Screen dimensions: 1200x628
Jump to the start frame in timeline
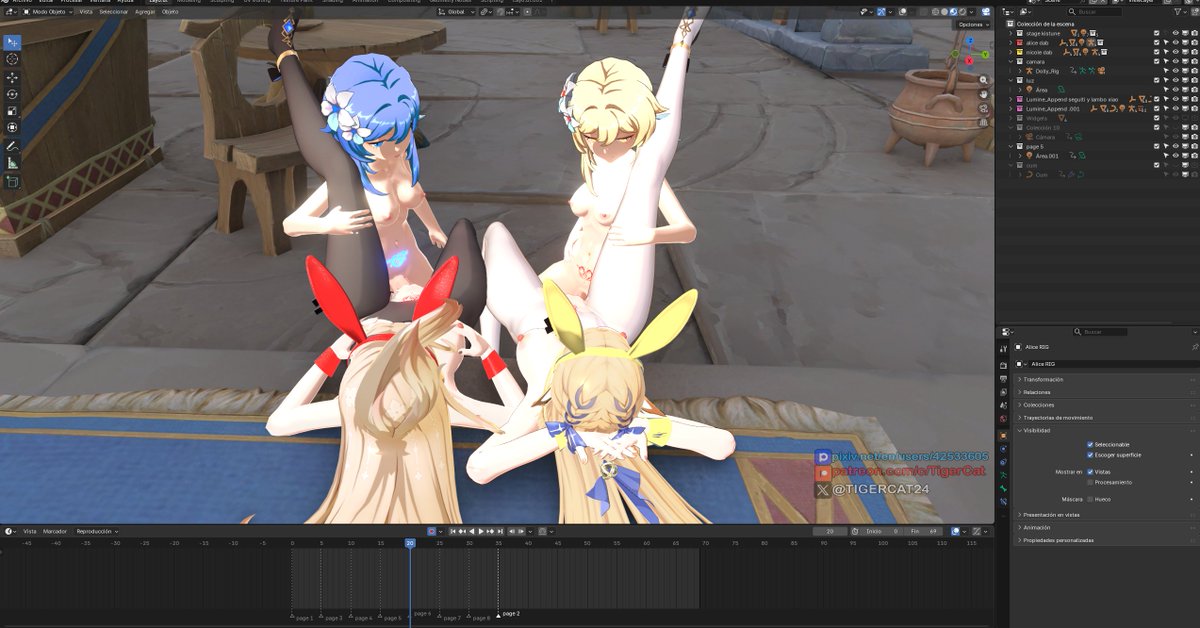454,531
